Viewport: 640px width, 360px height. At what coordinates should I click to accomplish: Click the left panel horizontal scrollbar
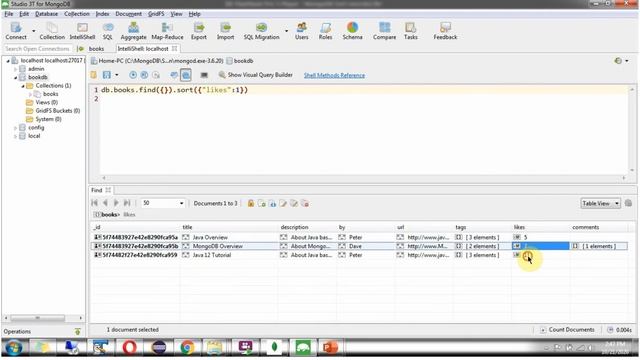click(x=38, y=318)
